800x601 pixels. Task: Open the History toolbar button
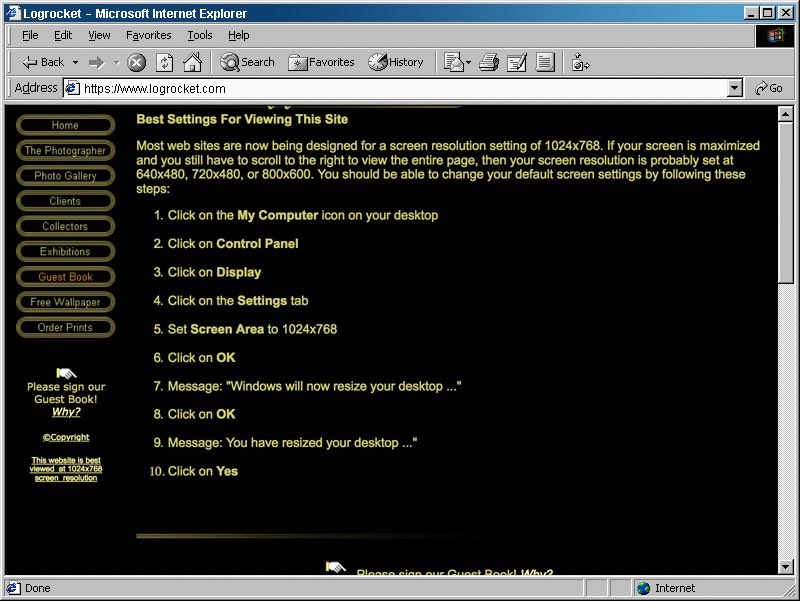pos(396,62)
